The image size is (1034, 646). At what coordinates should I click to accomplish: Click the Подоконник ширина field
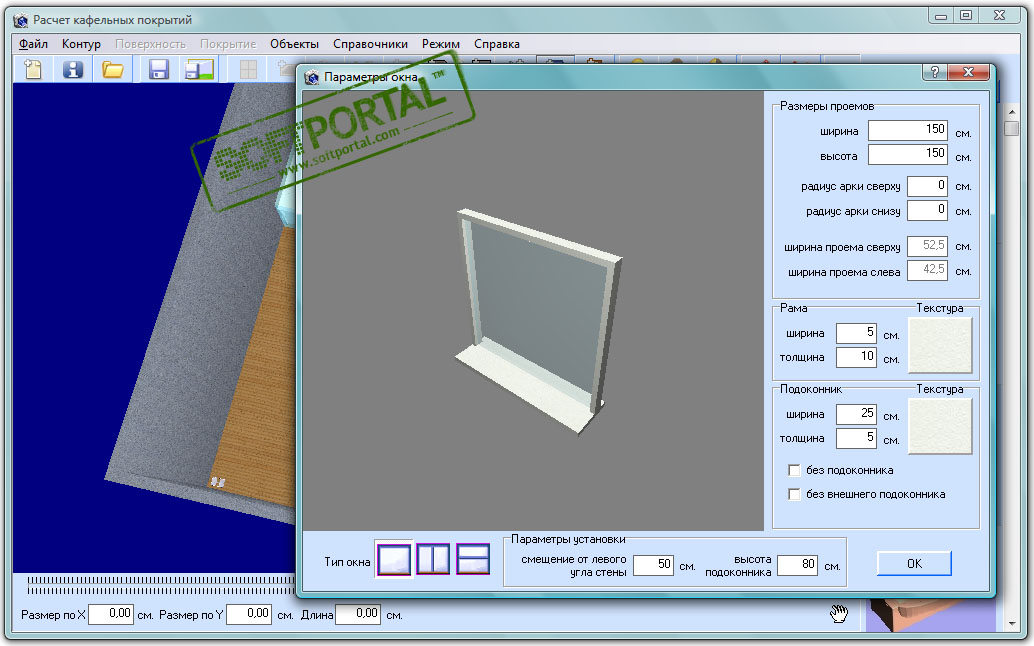click(856, 414)
